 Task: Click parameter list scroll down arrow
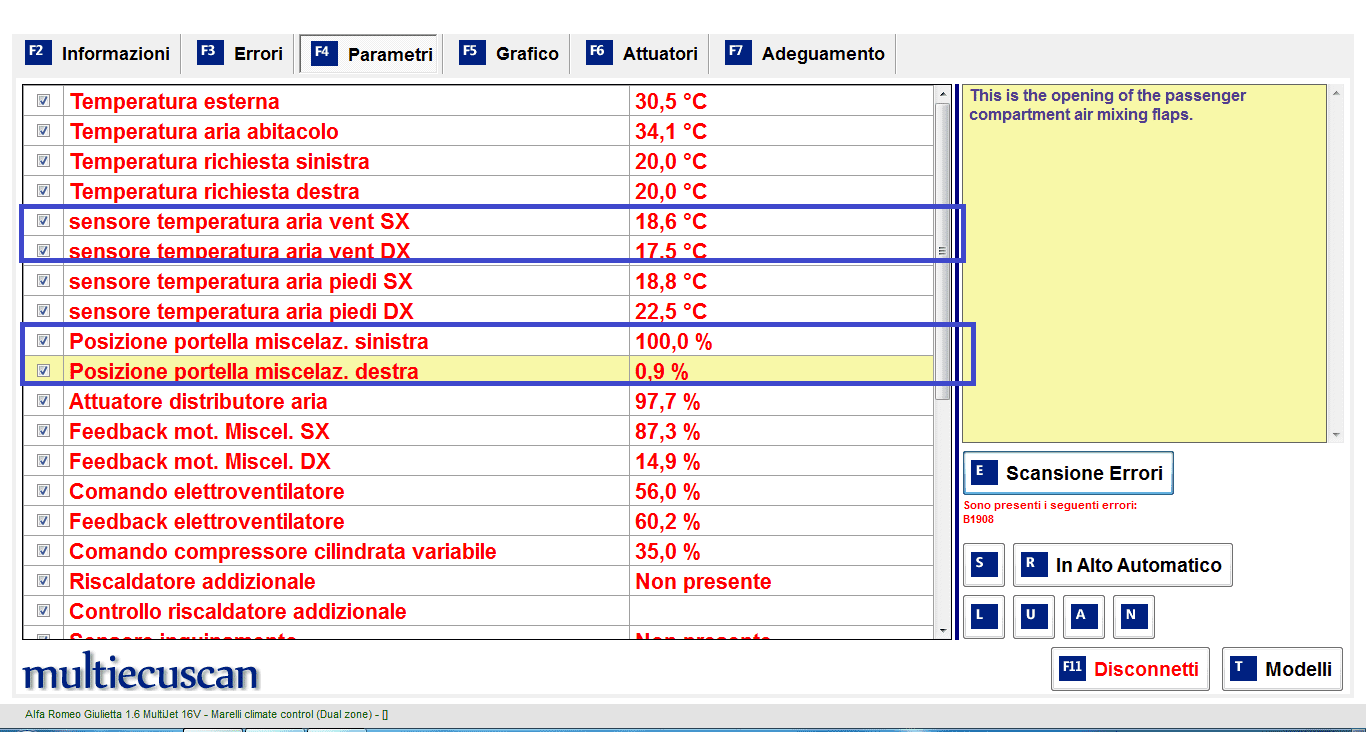pos(942,631)
